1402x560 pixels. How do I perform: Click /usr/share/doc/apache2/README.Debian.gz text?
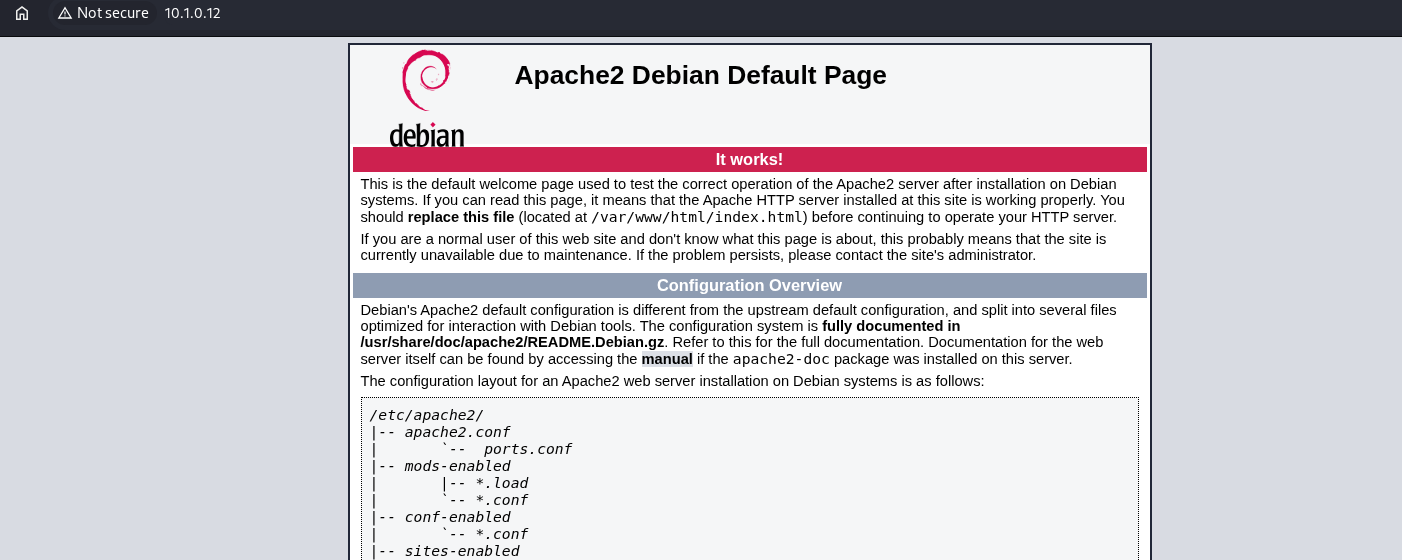click(512, 342)
